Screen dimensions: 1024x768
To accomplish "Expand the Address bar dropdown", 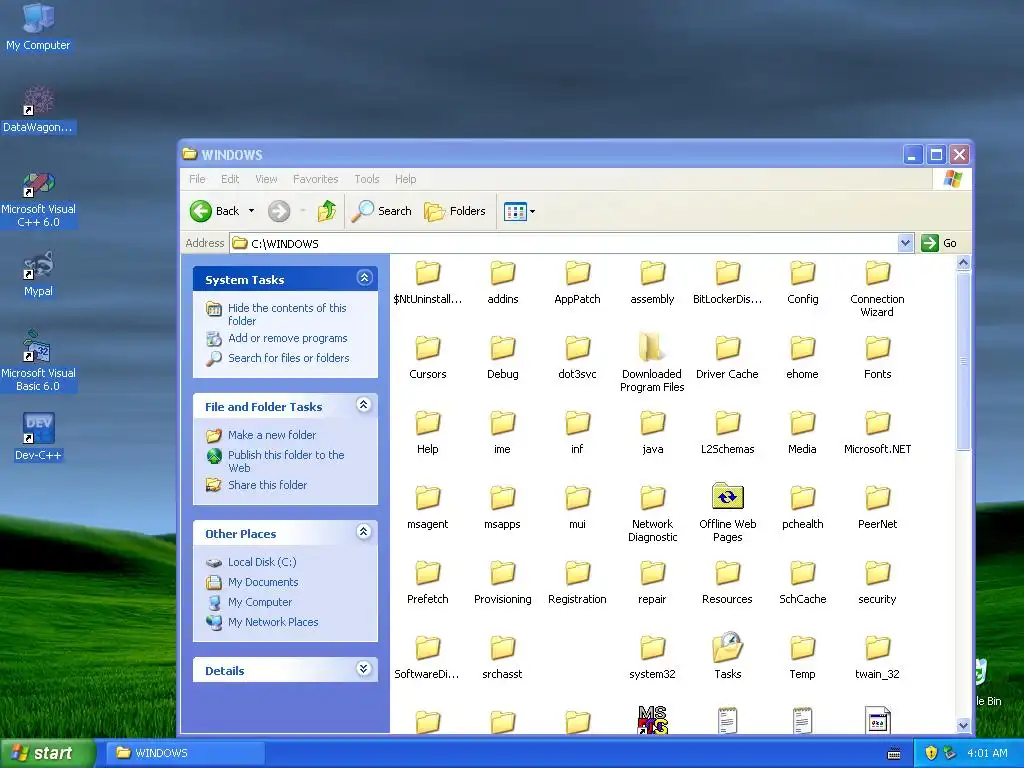I will (x=905, y=243).
